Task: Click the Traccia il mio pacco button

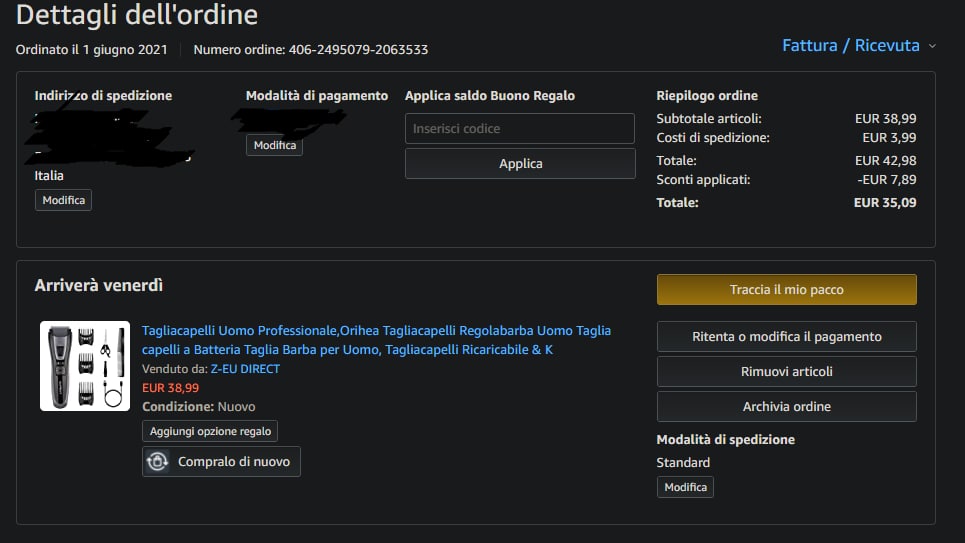Action: click(786, 289)
